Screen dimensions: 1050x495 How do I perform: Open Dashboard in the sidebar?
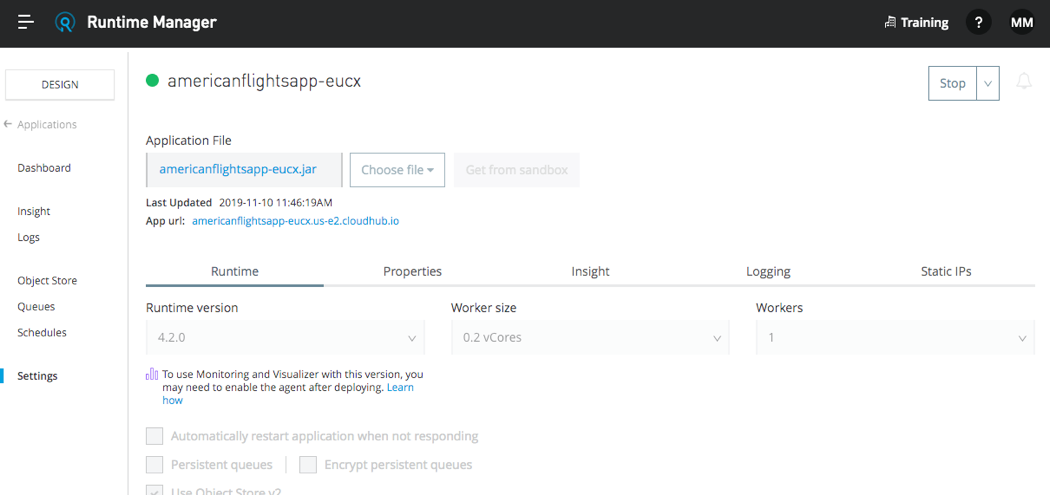[44, 168]
